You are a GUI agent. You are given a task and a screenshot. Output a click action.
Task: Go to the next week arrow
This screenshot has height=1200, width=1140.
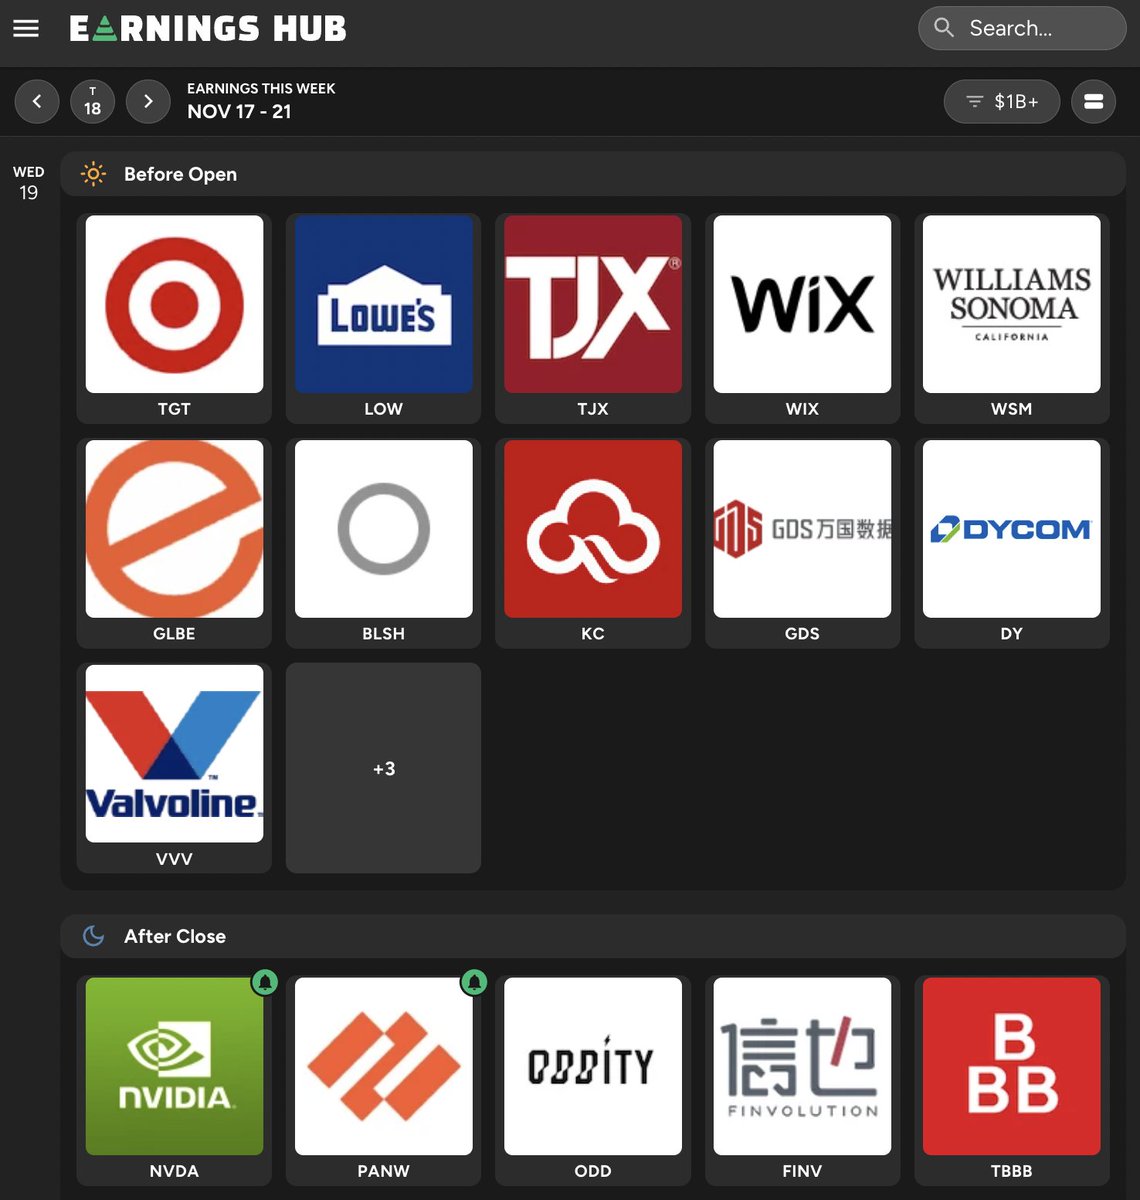pos(148,102)
